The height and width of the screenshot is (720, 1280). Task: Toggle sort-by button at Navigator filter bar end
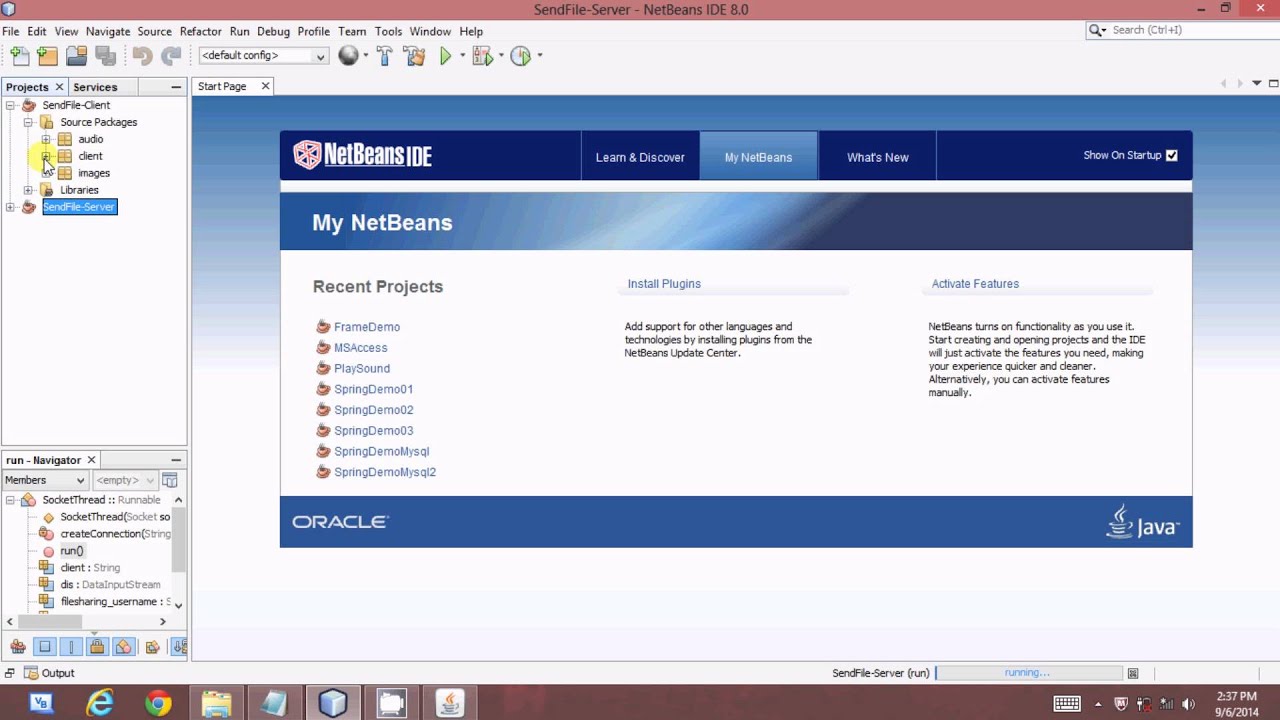(x=180, y=647)
